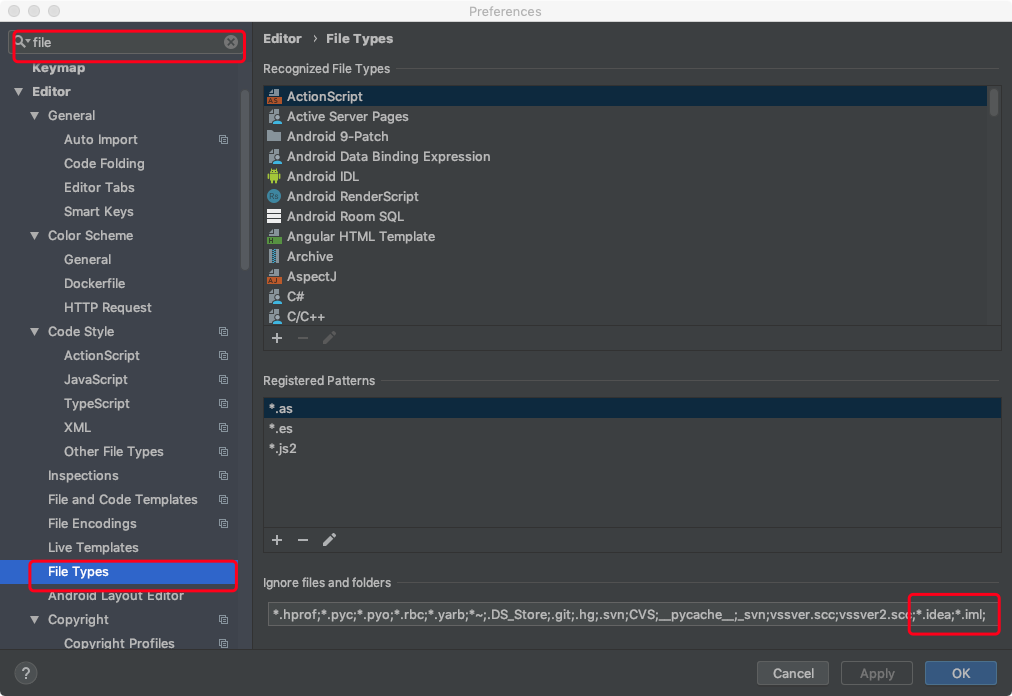This screenshot has height=696, width=1012.
Task: Click the Active Server Pages icon
Action: pos(274,116)
